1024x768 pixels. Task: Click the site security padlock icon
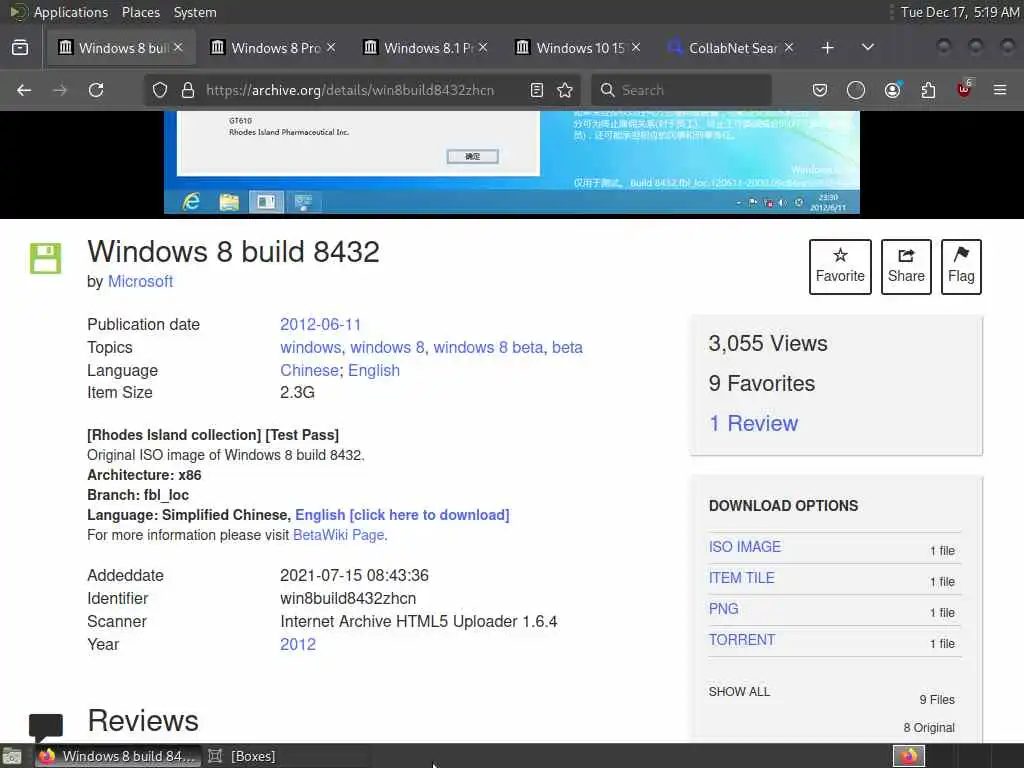click(x=188, y=90)
